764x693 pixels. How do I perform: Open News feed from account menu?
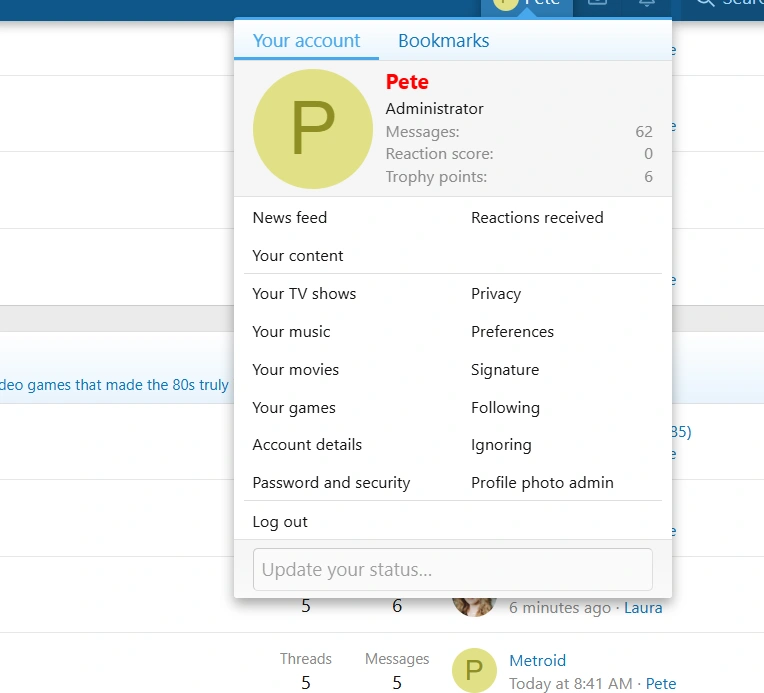[290, 218]
